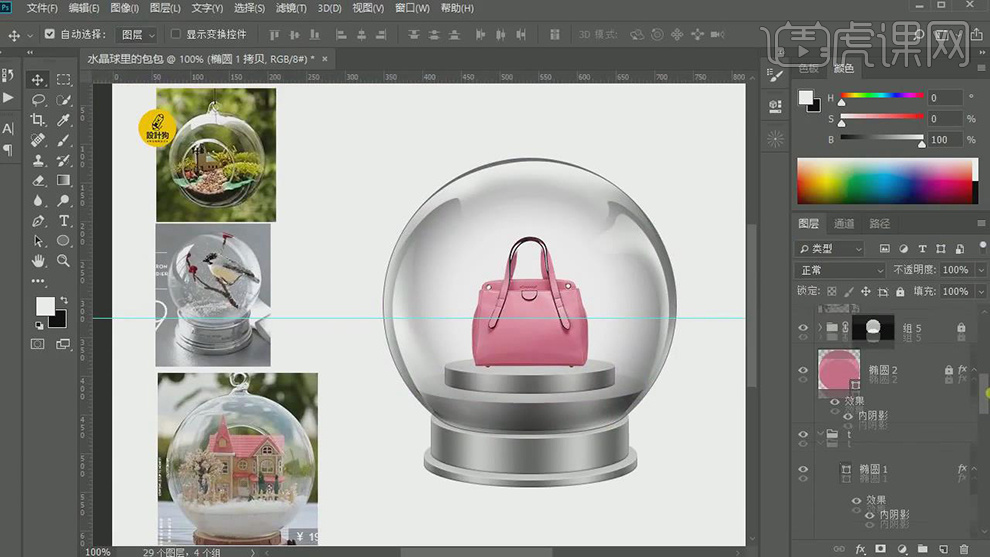990x557 pixels.
Task: Select the Clone Stamp tool
Action: pyautogui.click(x=38, y=160)
